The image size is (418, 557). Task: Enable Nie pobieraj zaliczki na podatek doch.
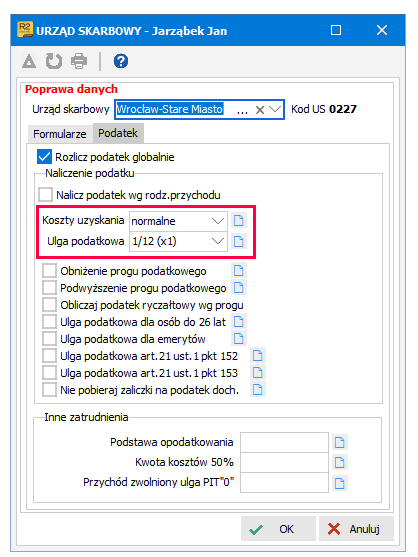[x=49, y=390]
